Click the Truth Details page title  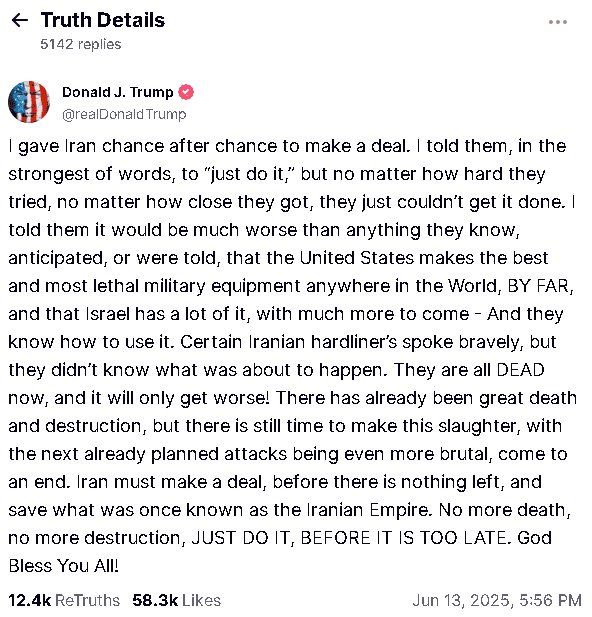pyautogui.click(x=103, y=20)
